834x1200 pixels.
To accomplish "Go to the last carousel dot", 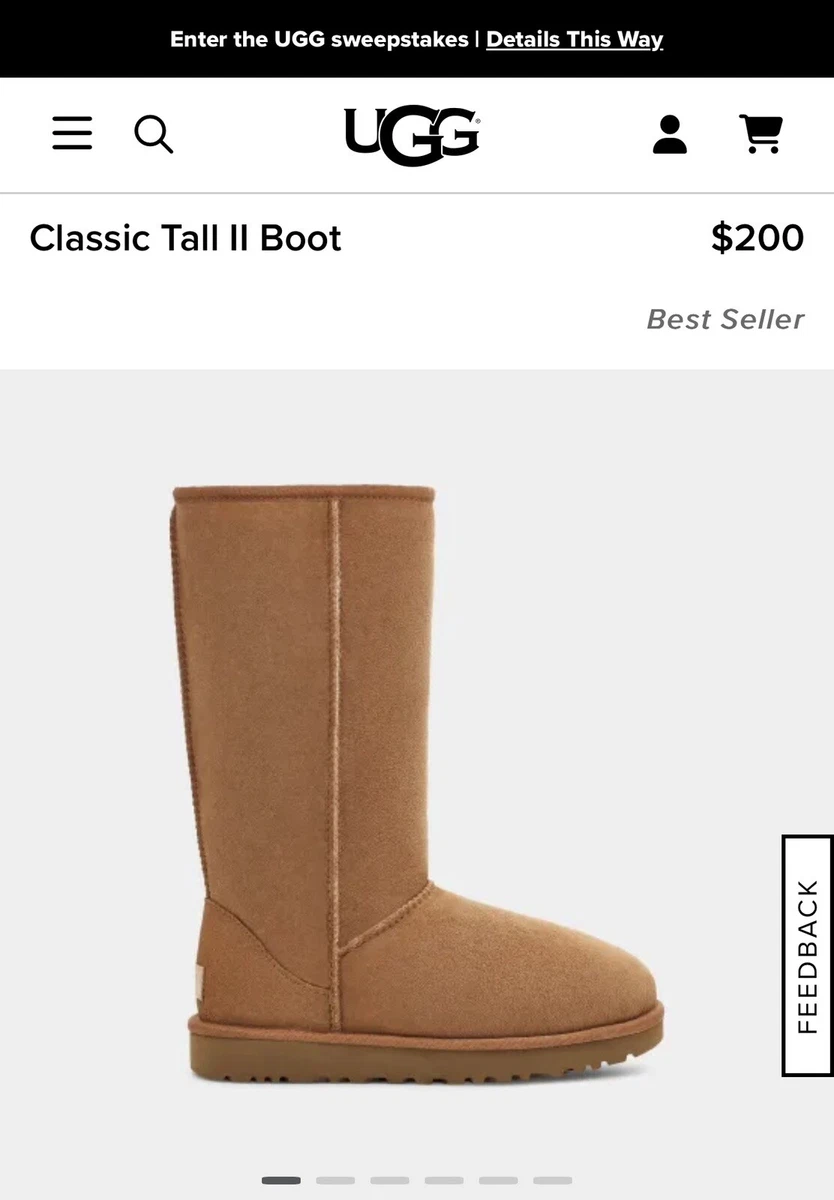I will [x=552, y=1180].
